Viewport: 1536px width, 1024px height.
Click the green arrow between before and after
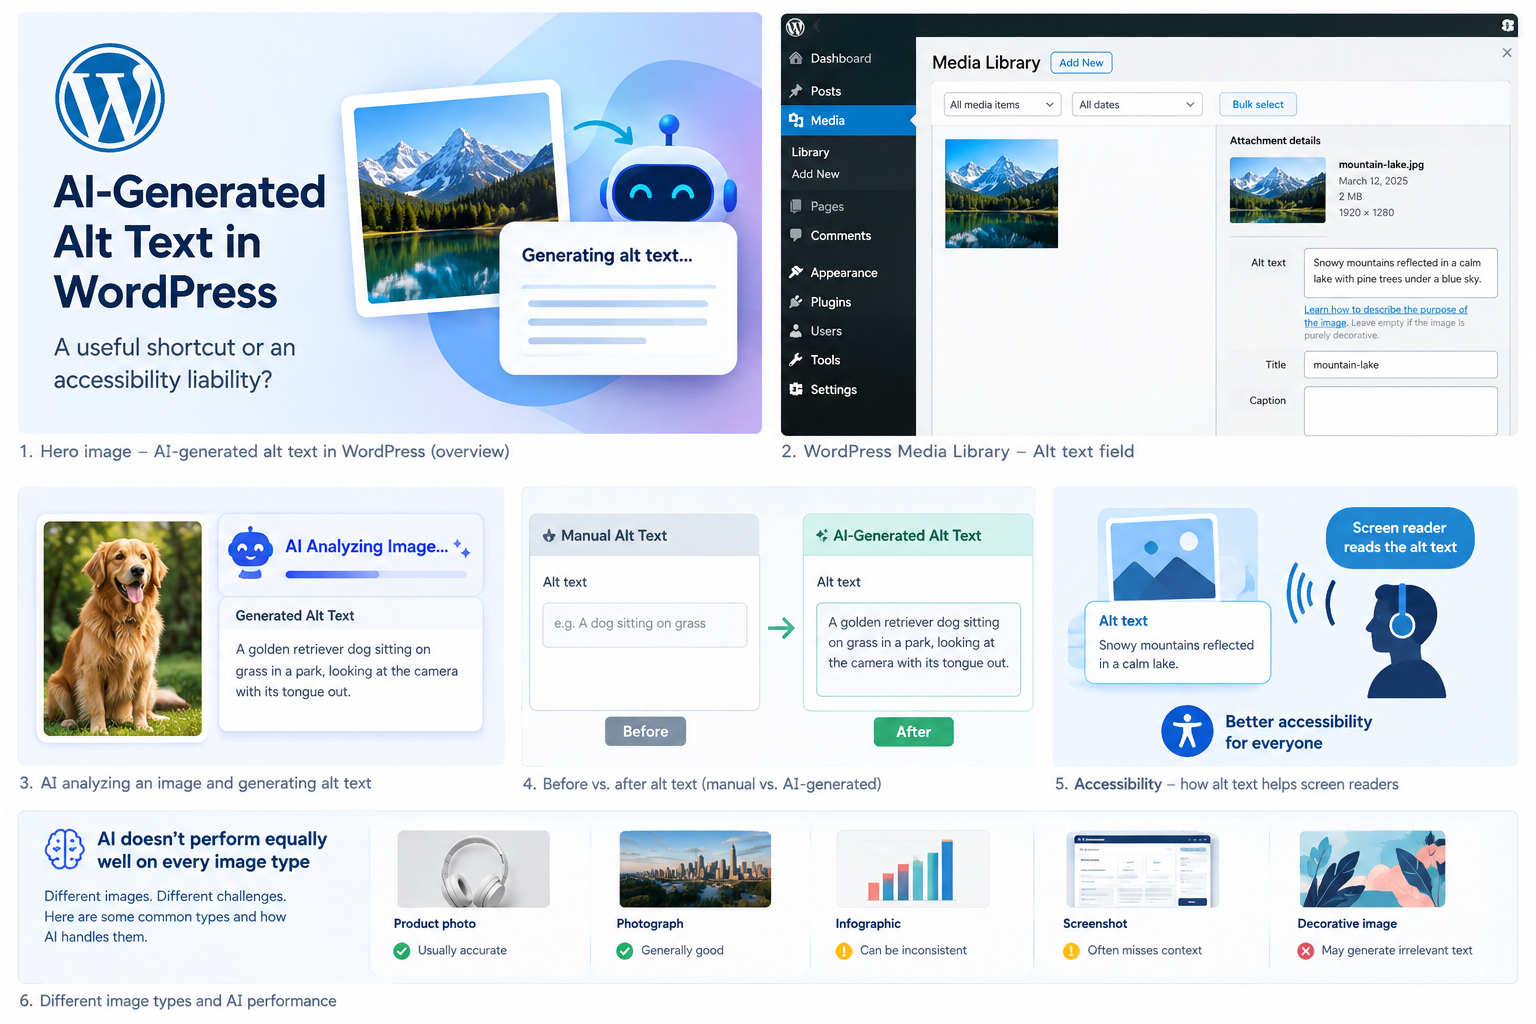781,628
